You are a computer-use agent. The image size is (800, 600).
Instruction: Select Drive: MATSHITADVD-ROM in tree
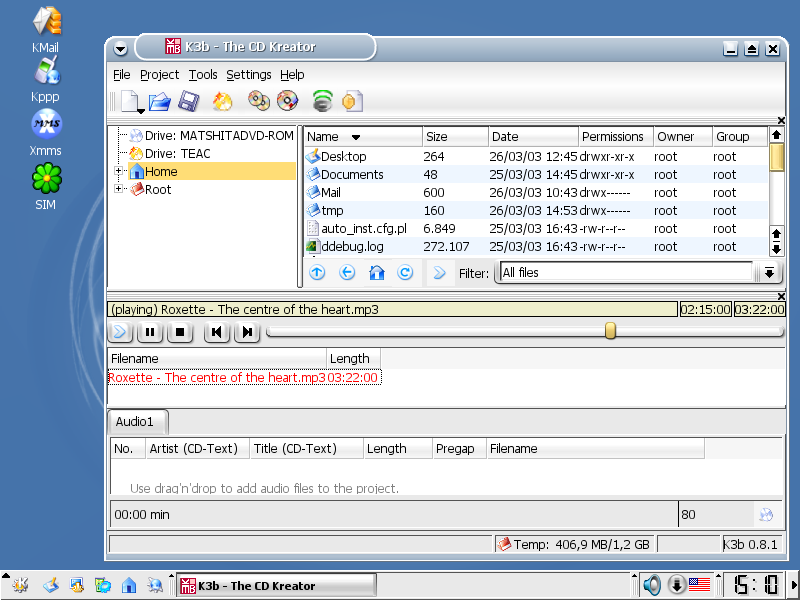[211, 135]
